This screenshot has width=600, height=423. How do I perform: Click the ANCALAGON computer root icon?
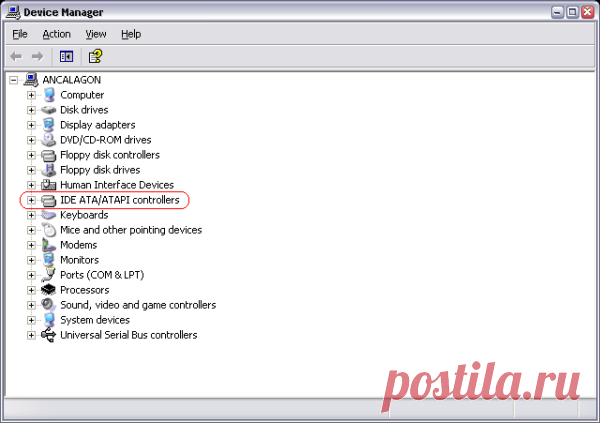(x=31, y=80)
